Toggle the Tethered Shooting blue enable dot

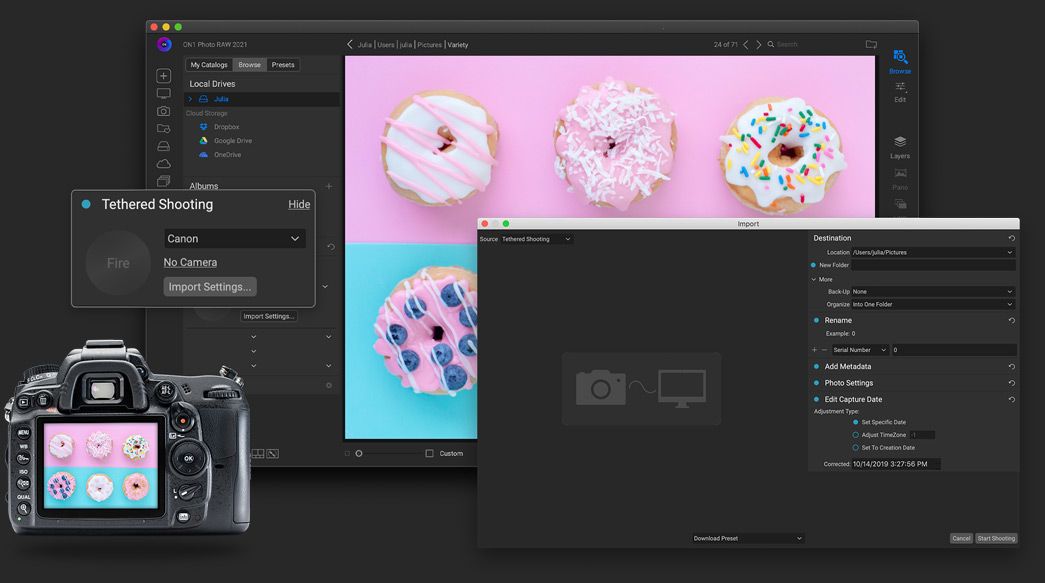(86, 205)
